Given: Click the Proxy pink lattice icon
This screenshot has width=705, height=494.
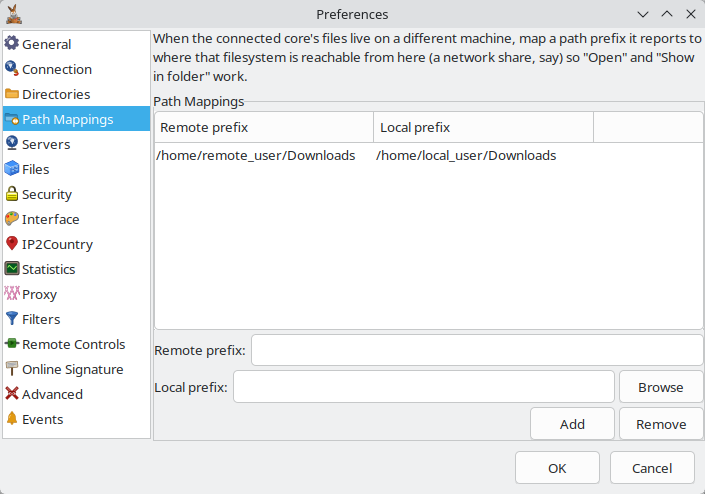Looking at the screenshot, I should (x=12, y=294).
